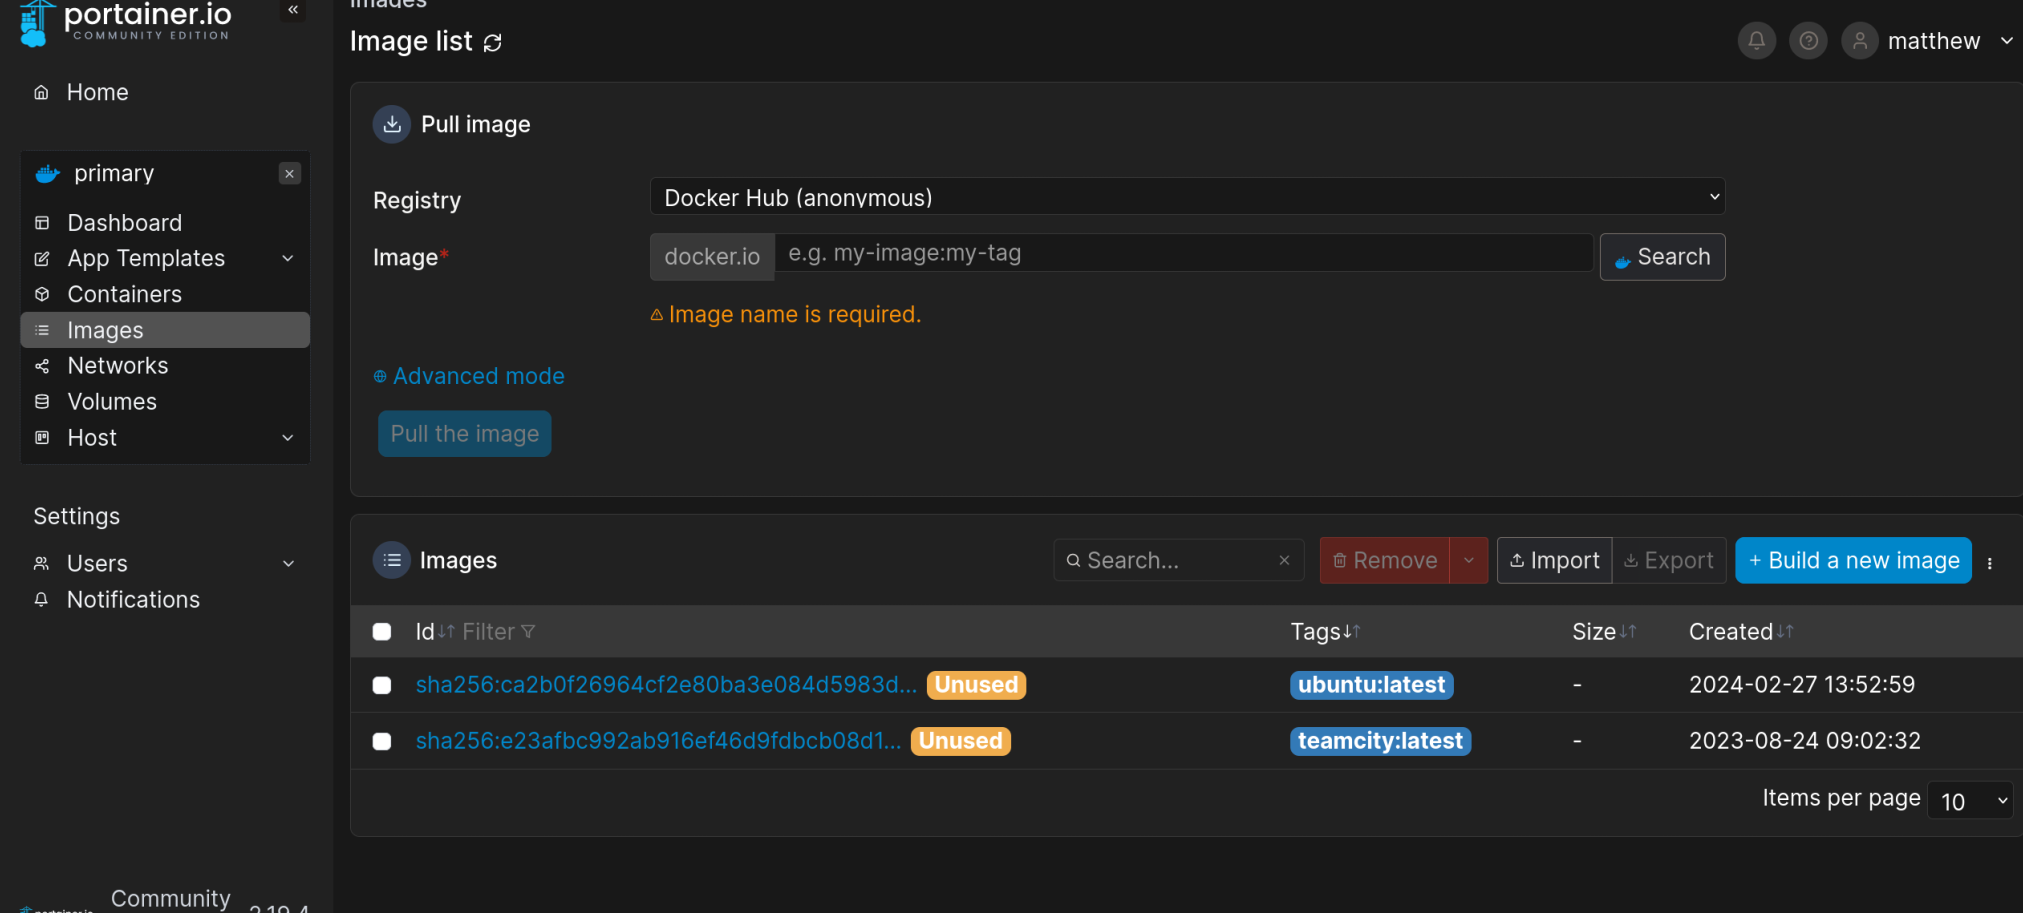The image size is (2023, 913).
Task: Select the ubuntu:latest image checkbox
Action: (x=382, y=685)
